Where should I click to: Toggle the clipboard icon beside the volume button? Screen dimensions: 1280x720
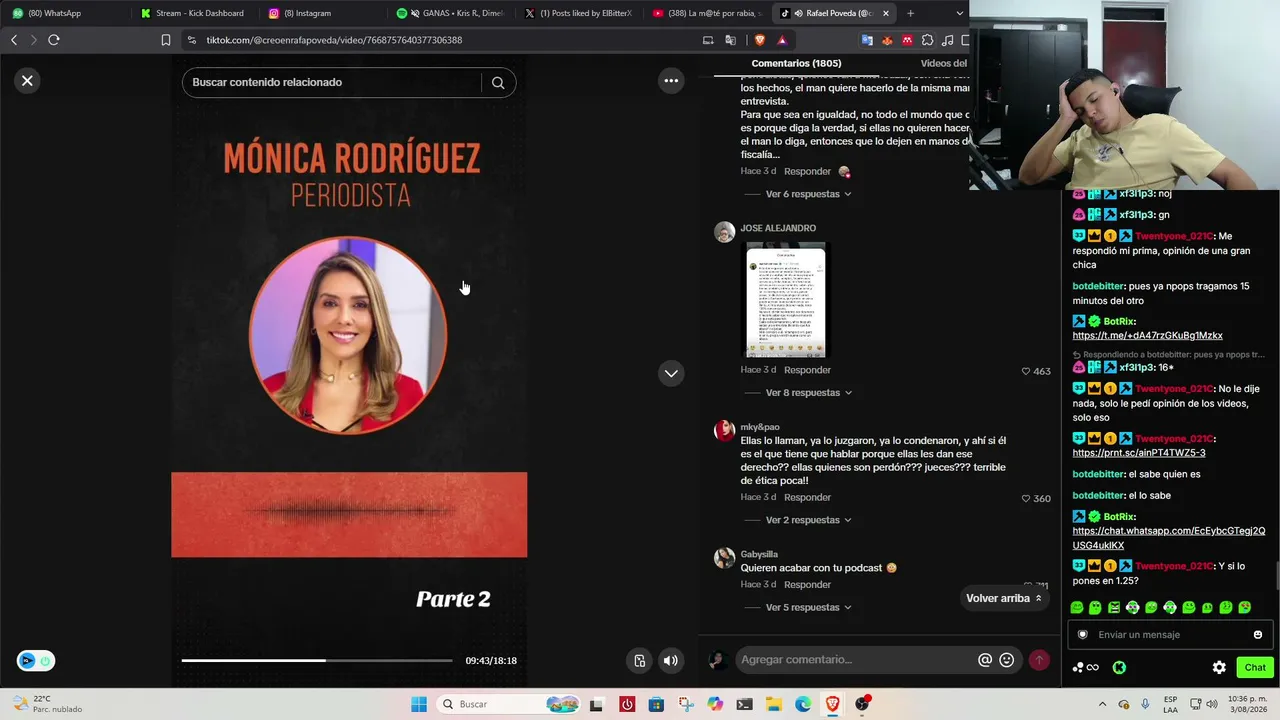[640, 660]
